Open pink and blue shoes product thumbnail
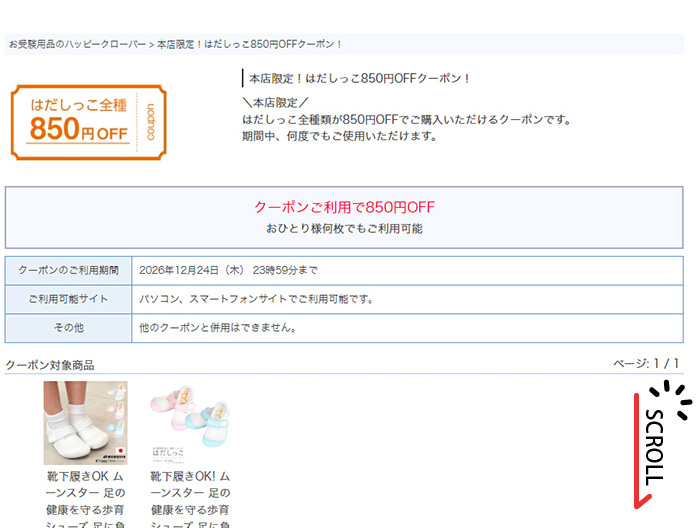Image resolution: width=700 pixels, height=528 pixels. [x=190, y=423]
